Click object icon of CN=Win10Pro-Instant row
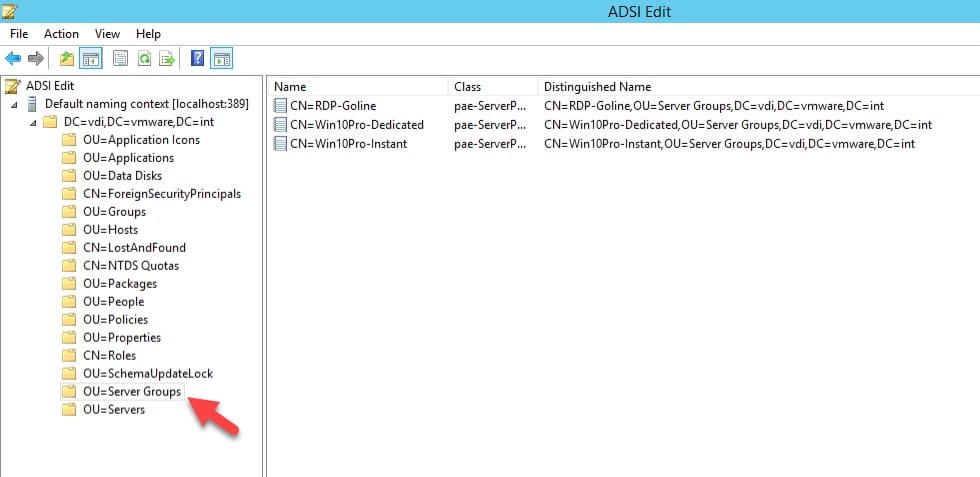 (x=281, y=144)
